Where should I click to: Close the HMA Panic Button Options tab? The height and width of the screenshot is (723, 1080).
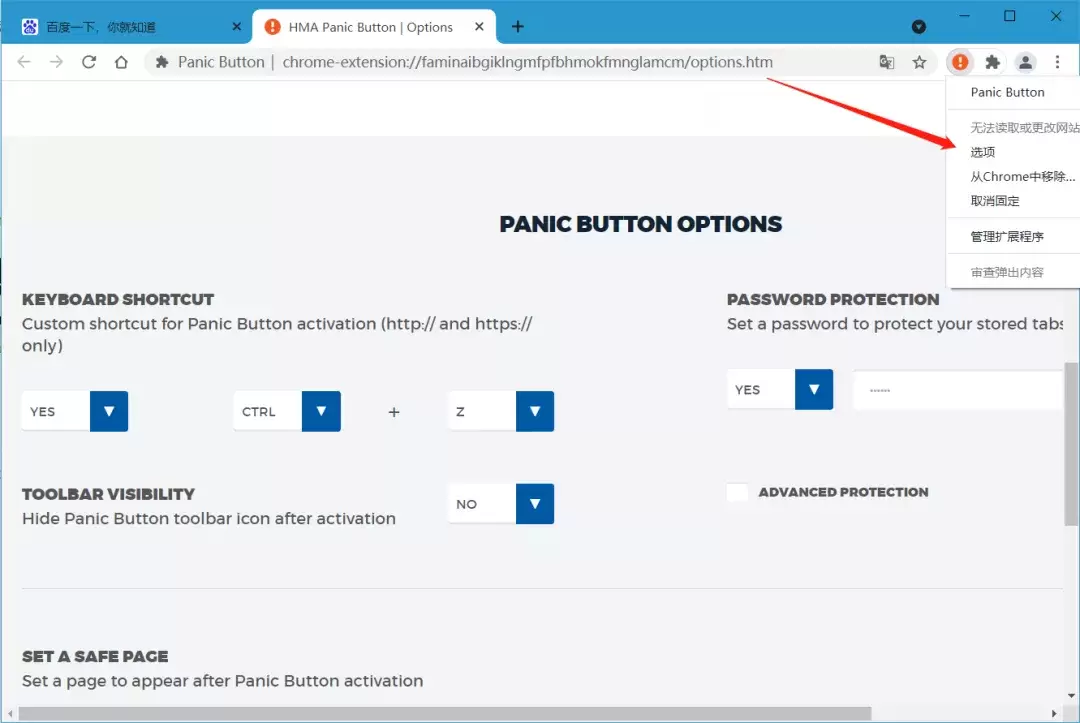coord(479,27)
